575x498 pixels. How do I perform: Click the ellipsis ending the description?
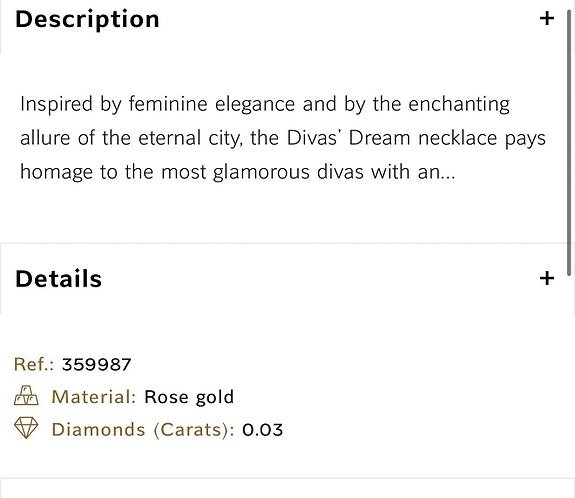pyautogui.click(x=448, y=177)
